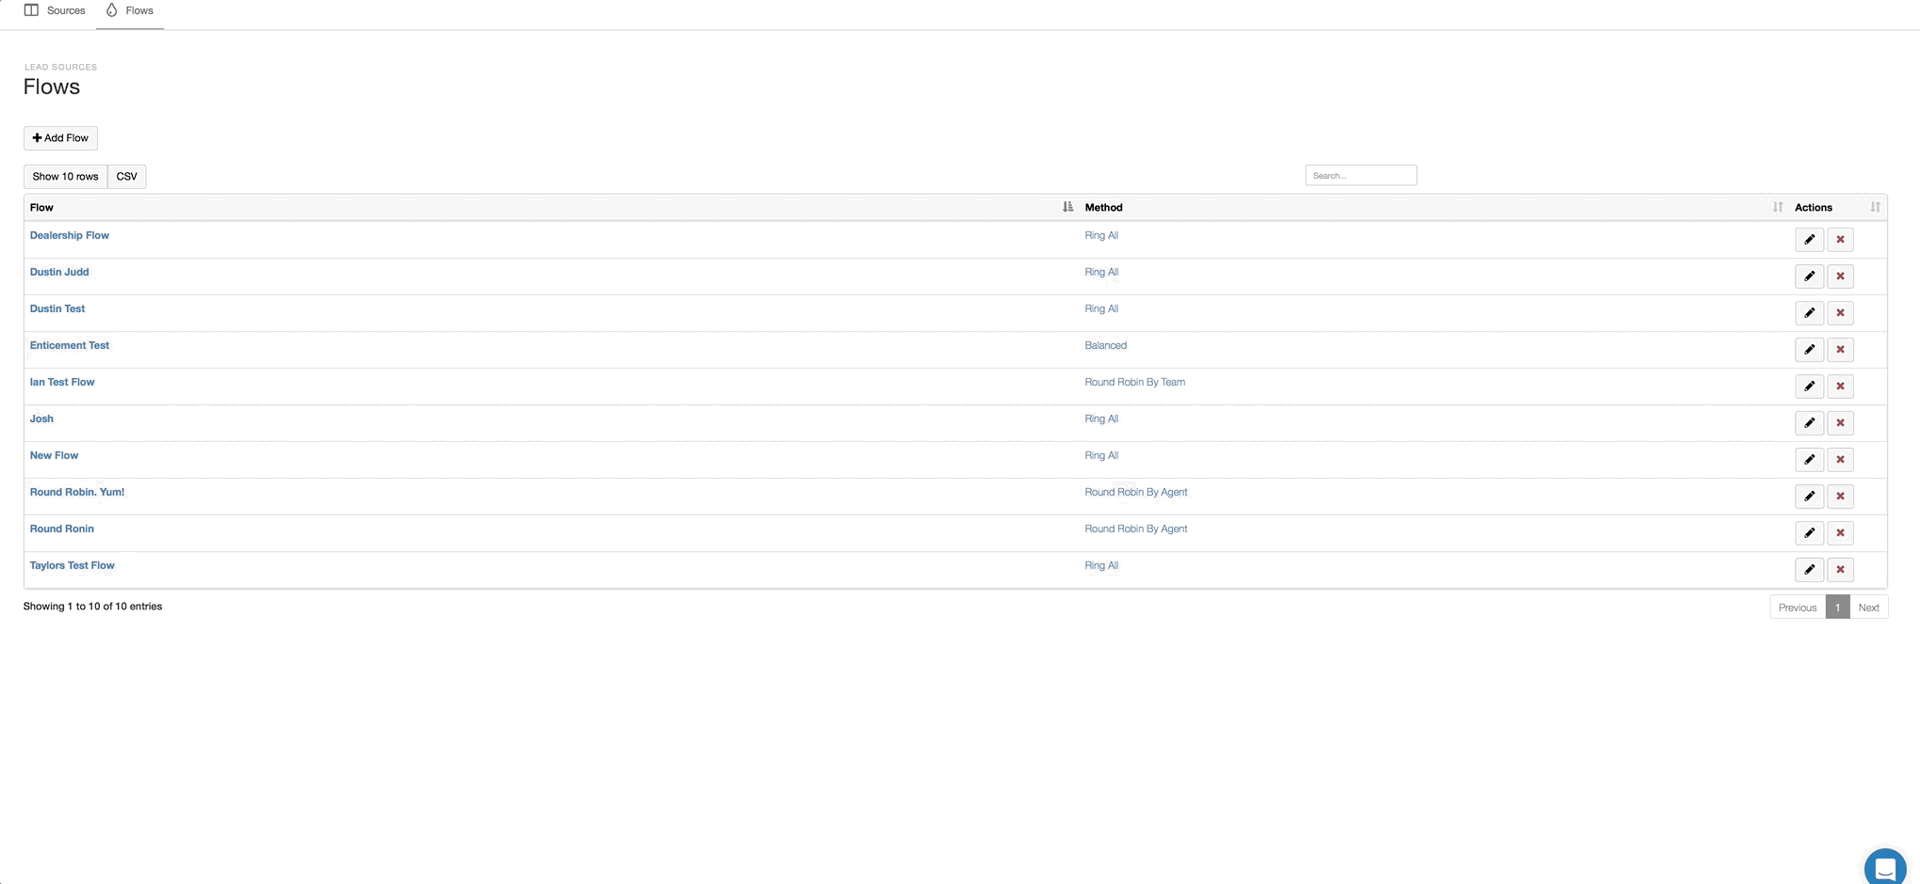The image size is (1920, 884).
Task: Click the Round Robin By Team cell
Action: pos(1135,382)
